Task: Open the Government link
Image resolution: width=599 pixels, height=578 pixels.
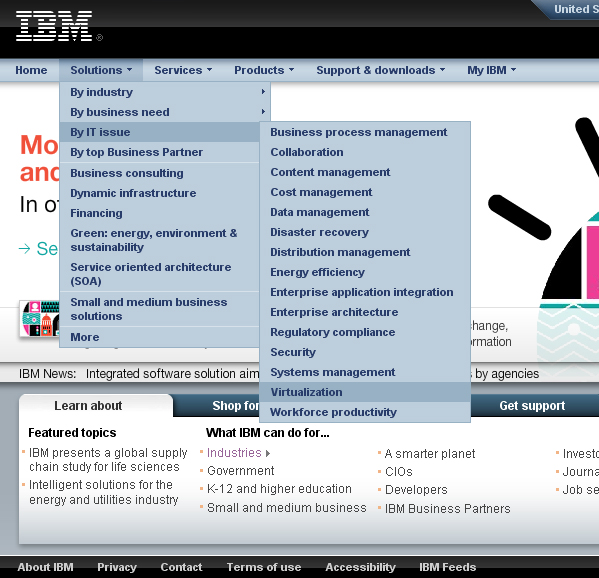Action: (240, 471)
